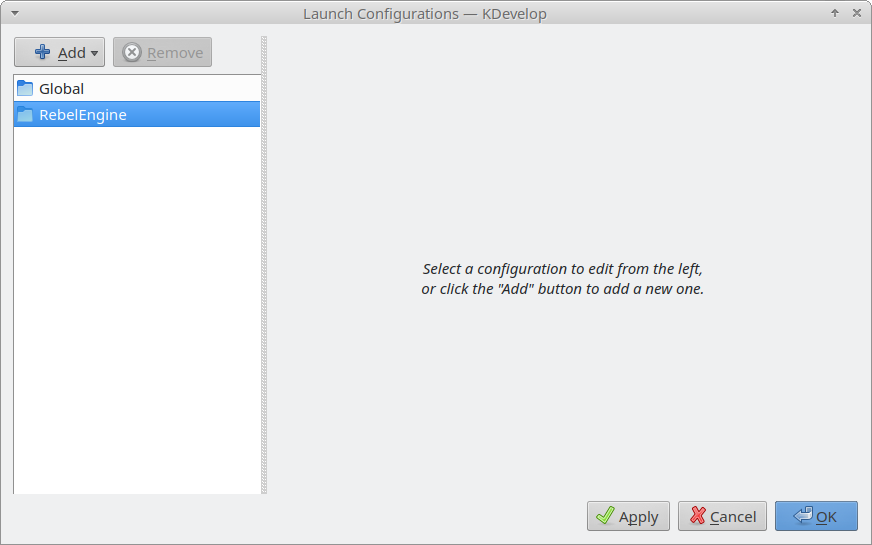This screenshot has height=545, width=872.
Task: Close the Launch Configurations dialog
Action: [x=857, y=13]
